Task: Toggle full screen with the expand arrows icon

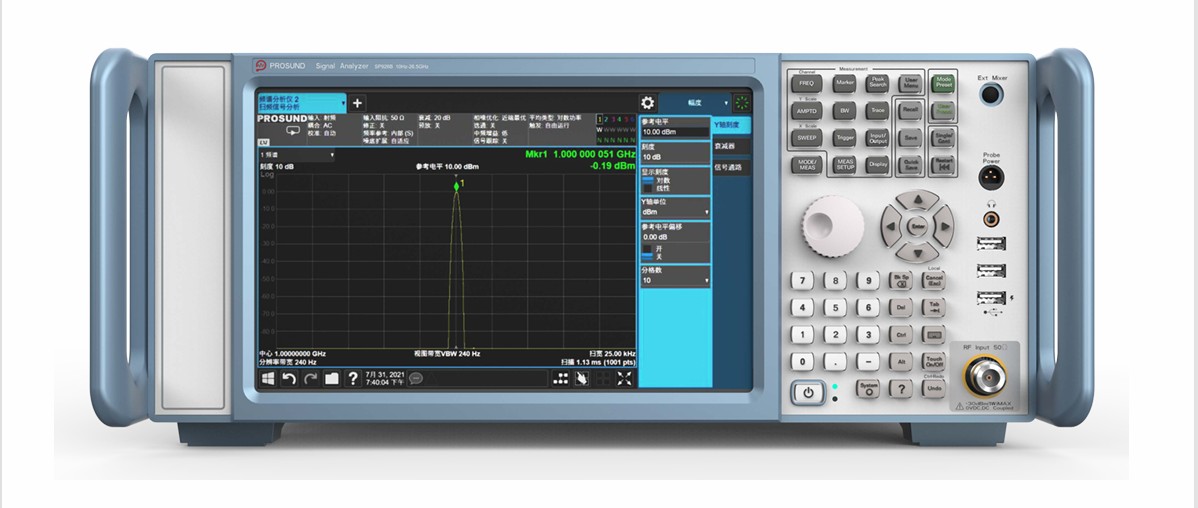Action: coord(624,378)
